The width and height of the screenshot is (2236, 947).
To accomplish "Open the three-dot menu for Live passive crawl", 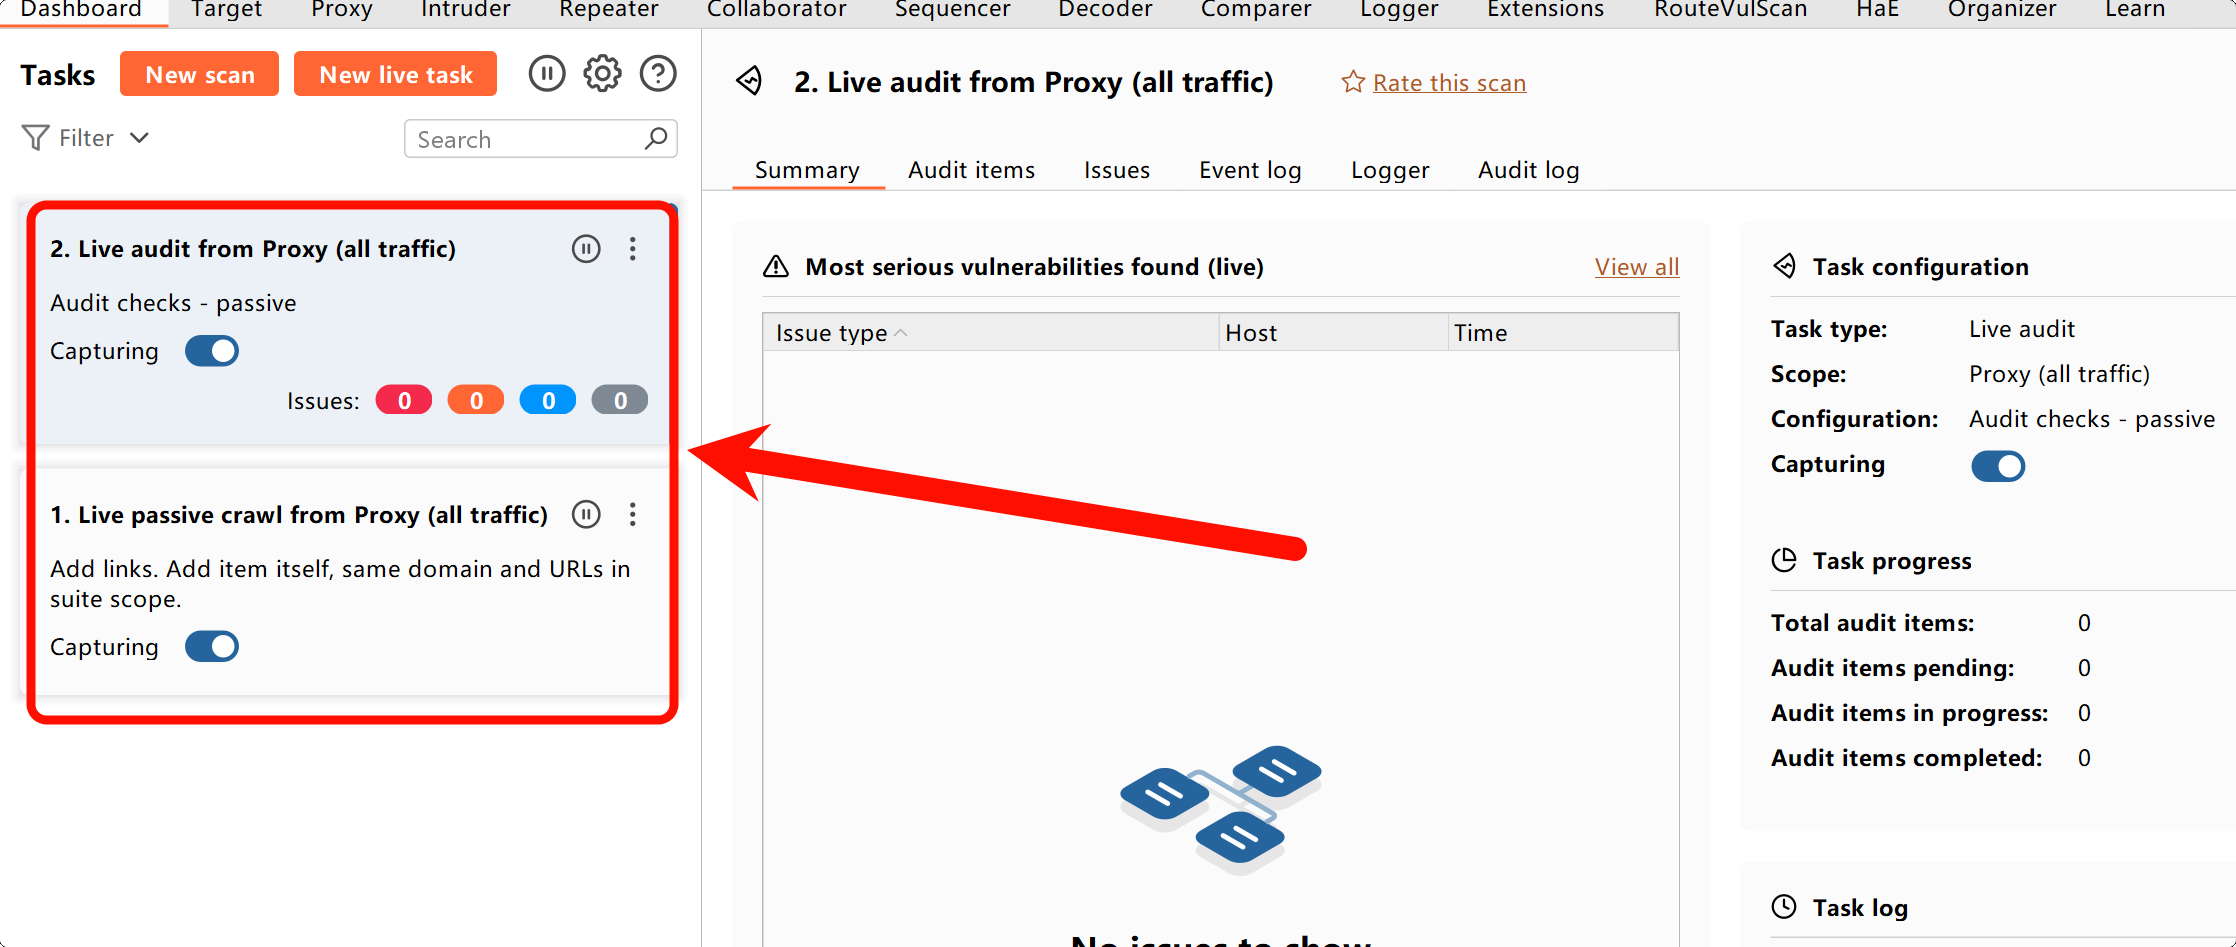I will pos(633,515).
